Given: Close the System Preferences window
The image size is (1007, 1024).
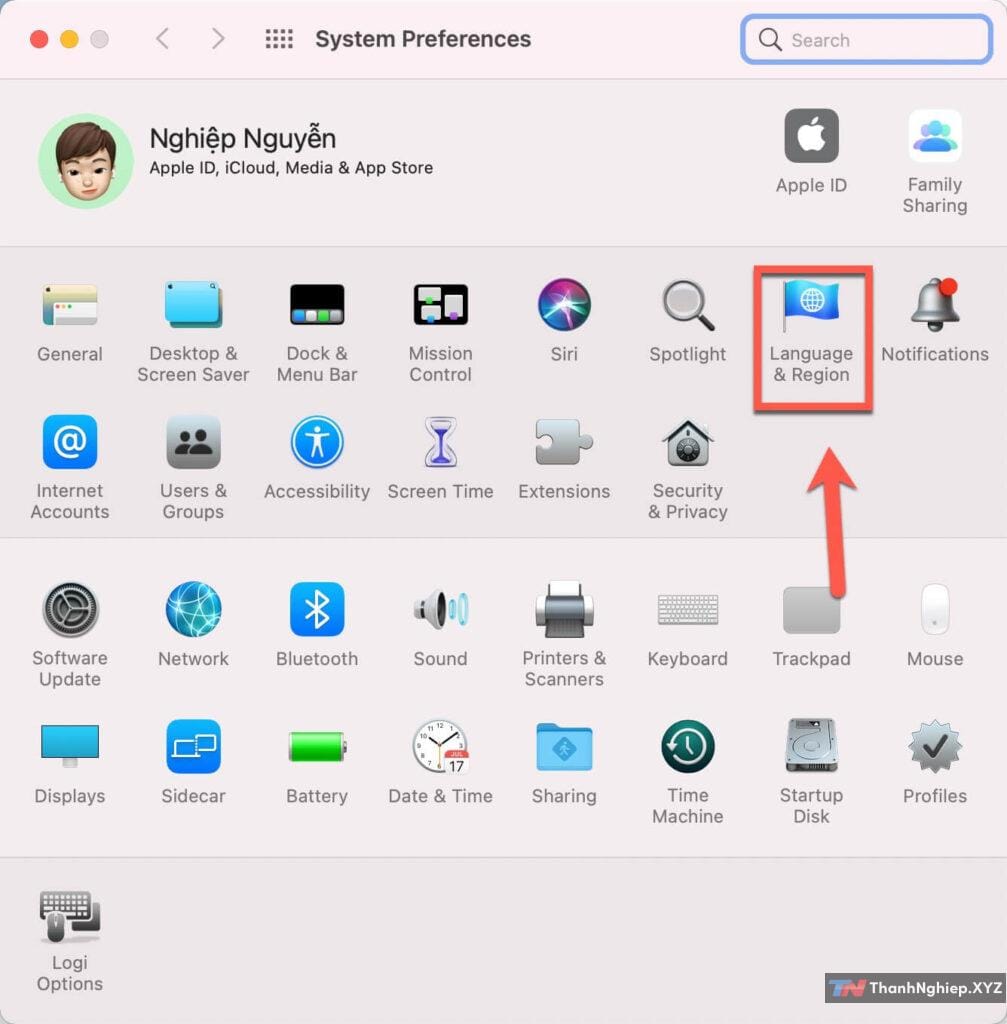Looking at the screenshot, I should (39, 39).
